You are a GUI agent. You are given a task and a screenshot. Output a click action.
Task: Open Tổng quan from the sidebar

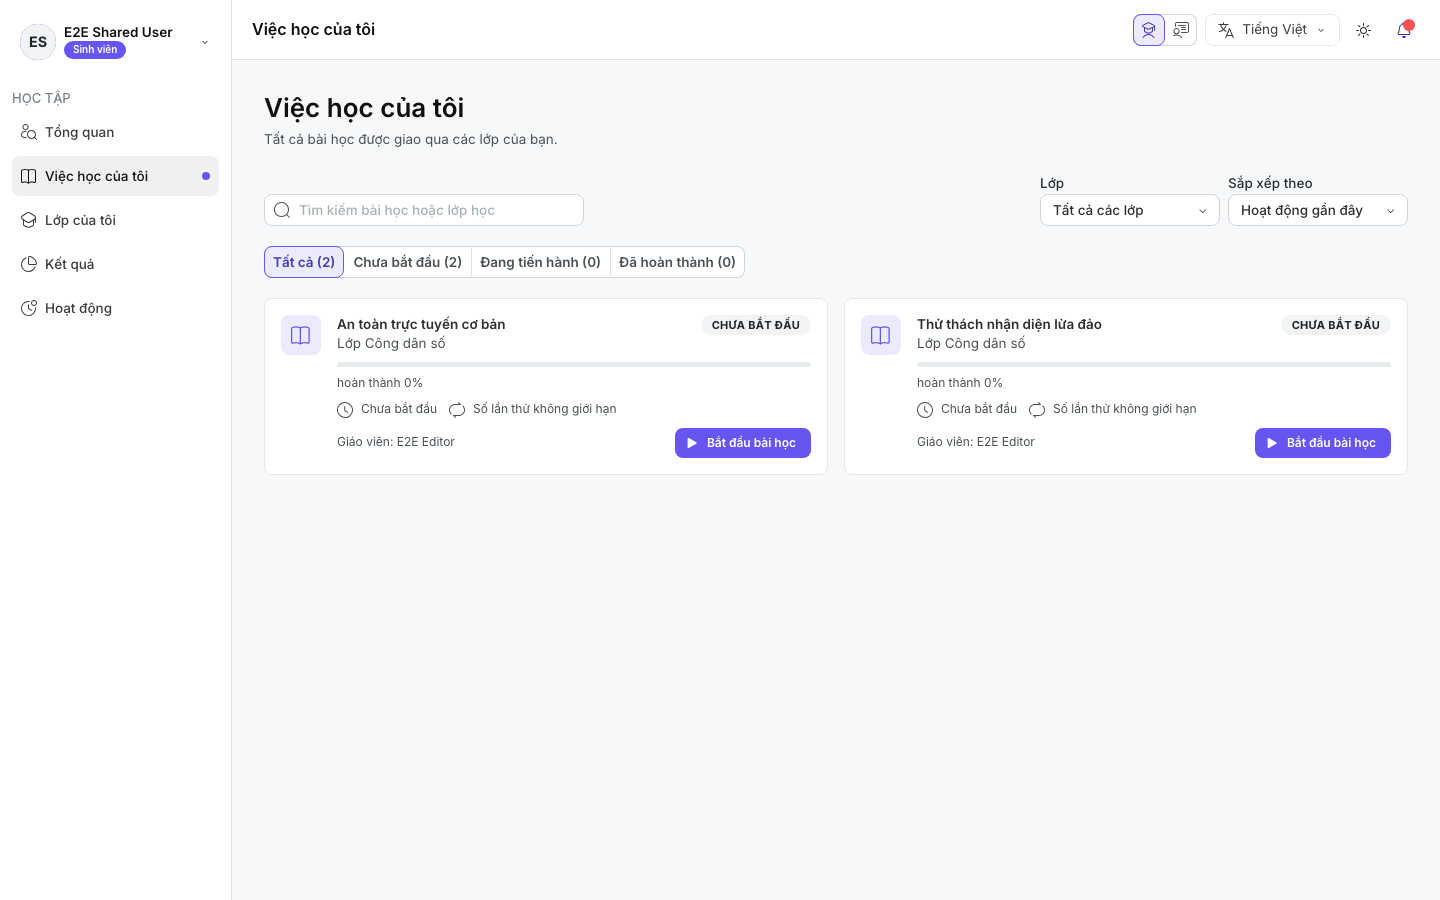(115, 132)
